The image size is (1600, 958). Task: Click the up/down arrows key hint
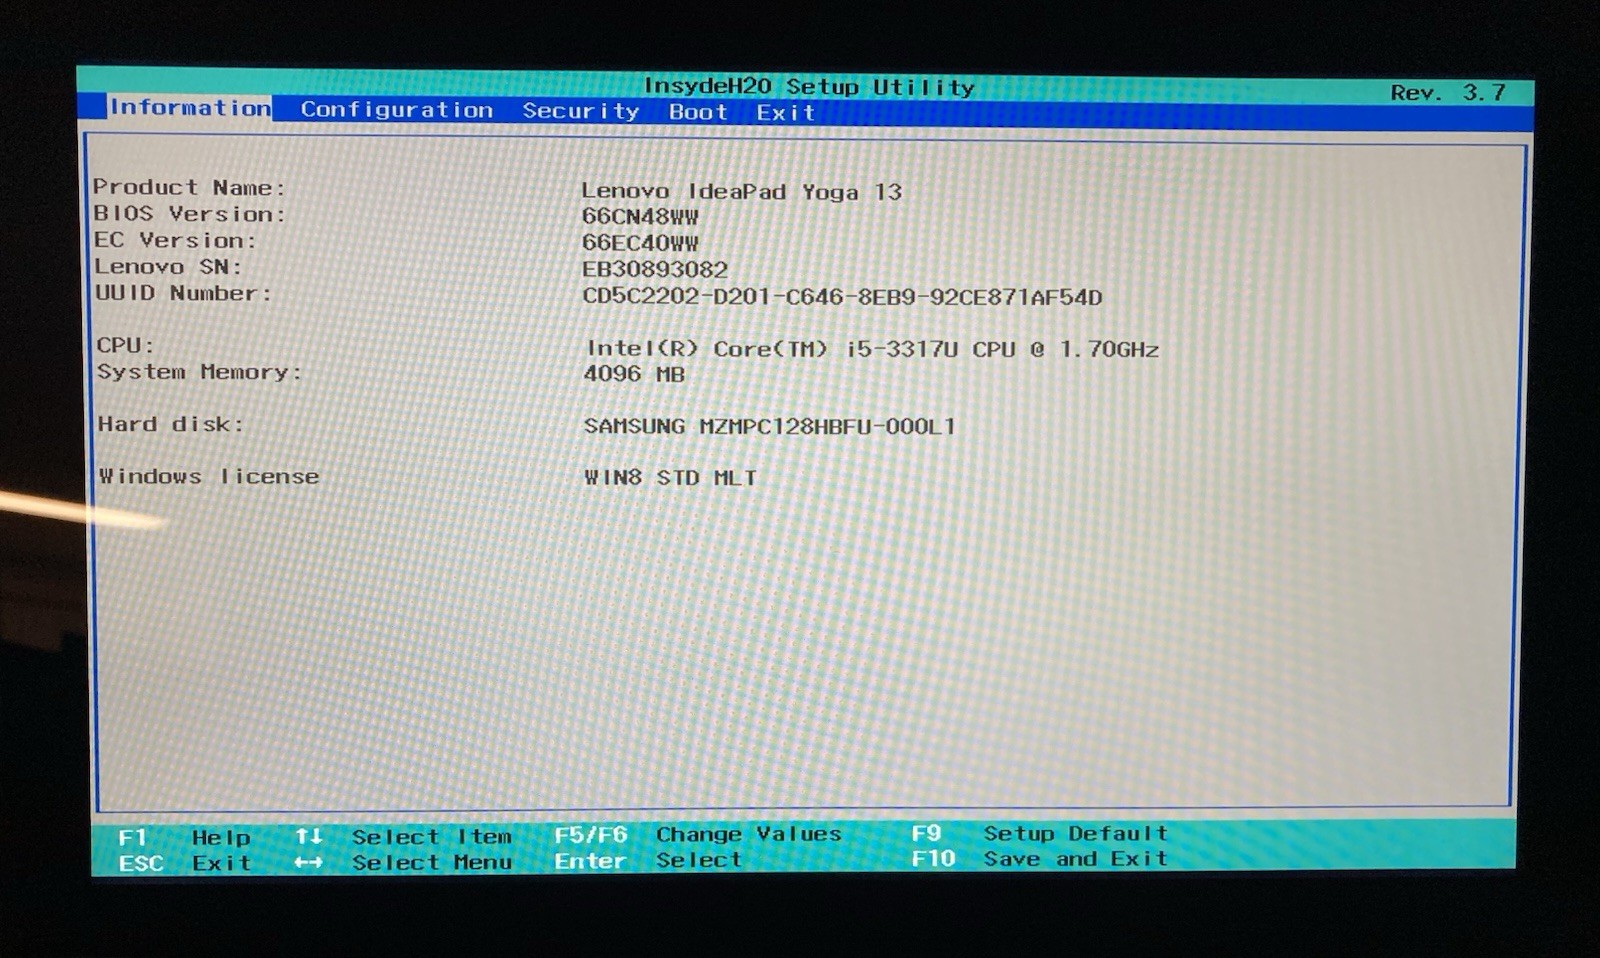coord(309,836)
